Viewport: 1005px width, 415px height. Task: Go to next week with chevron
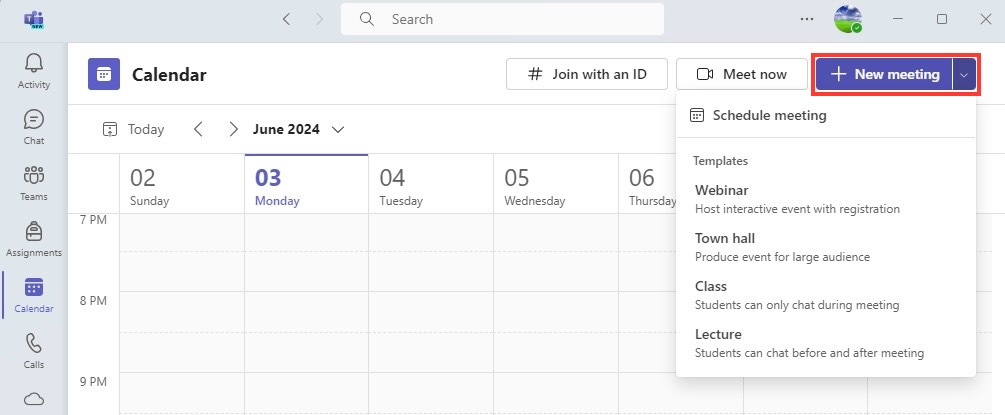[x=234, y=130]
